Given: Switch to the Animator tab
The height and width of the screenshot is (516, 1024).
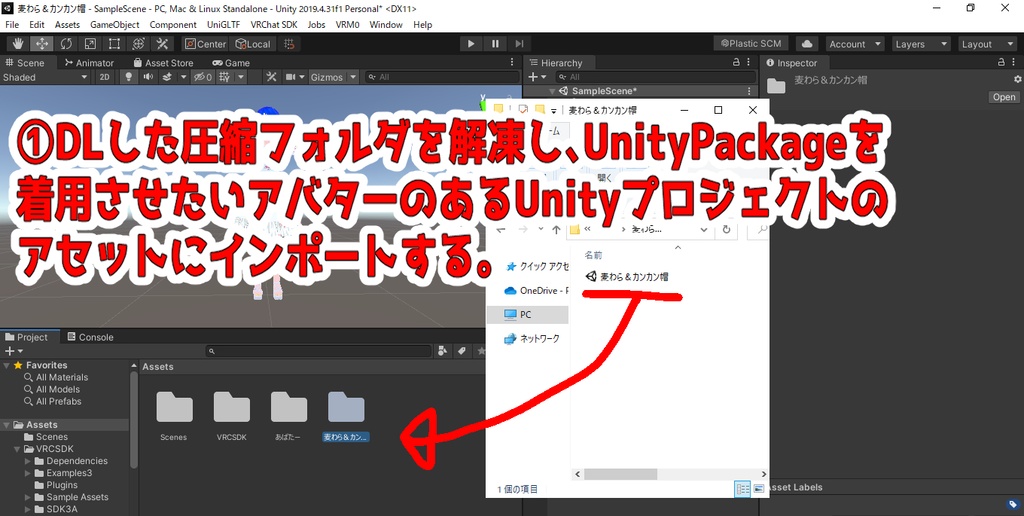Looking at the screenshot, I should pyautogui.click(x=89, y=63).
